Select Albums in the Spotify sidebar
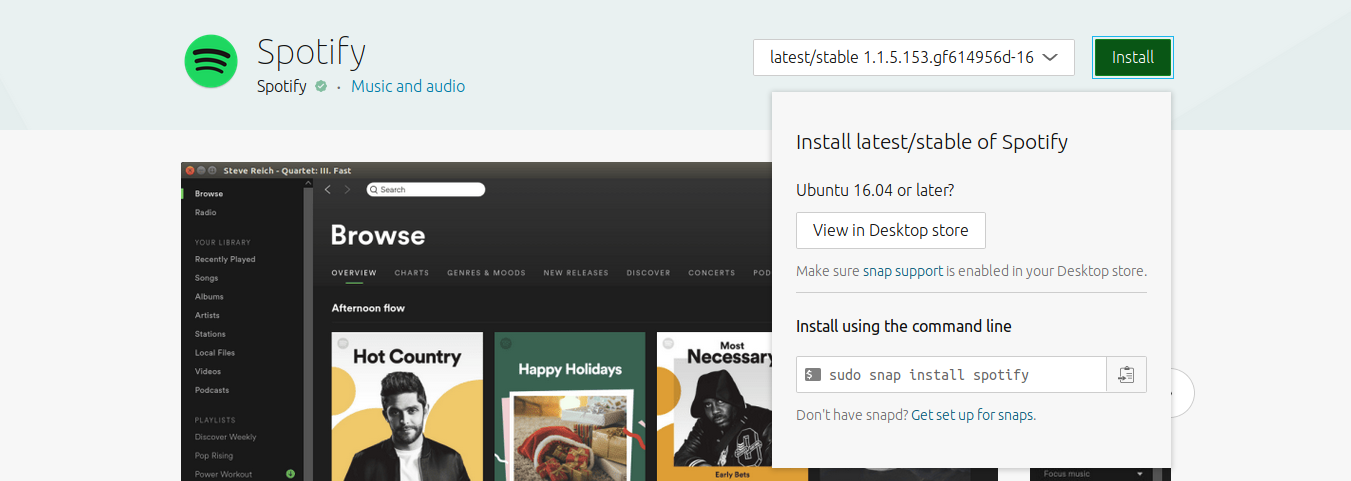Screen dimensions: 1351x481 209,297
